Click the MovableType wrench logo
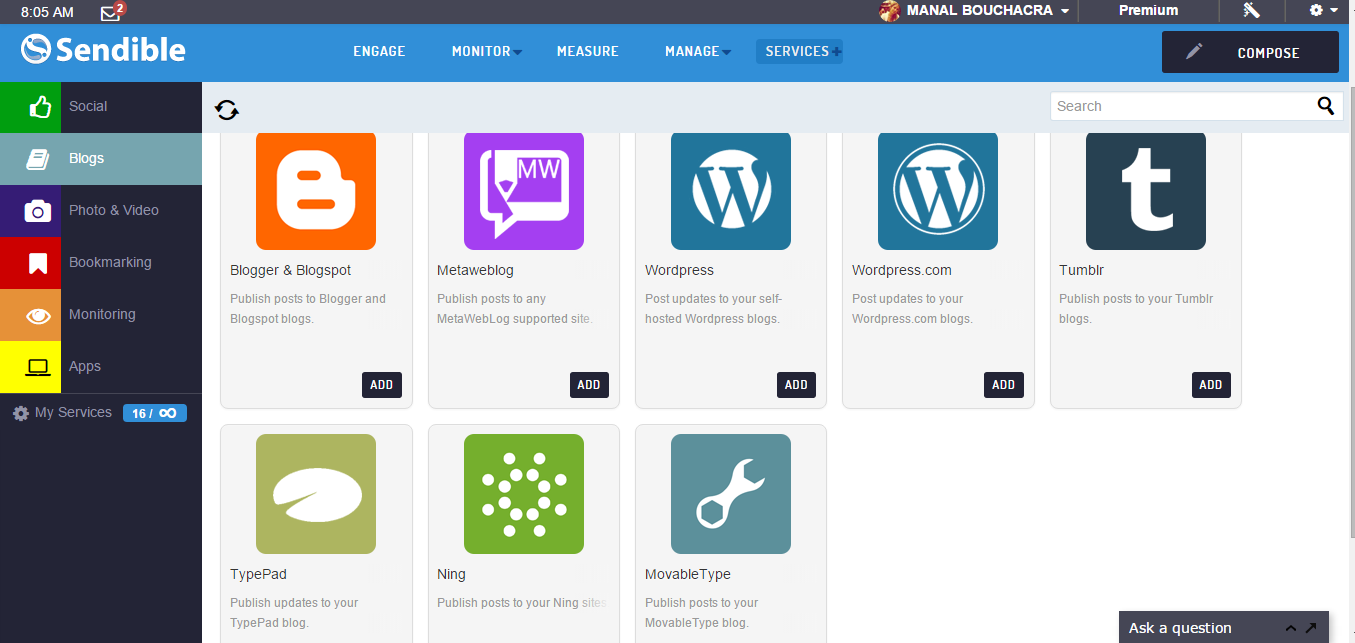Image resolution: width=1355 pixels, height=643 pixels. 731,494
